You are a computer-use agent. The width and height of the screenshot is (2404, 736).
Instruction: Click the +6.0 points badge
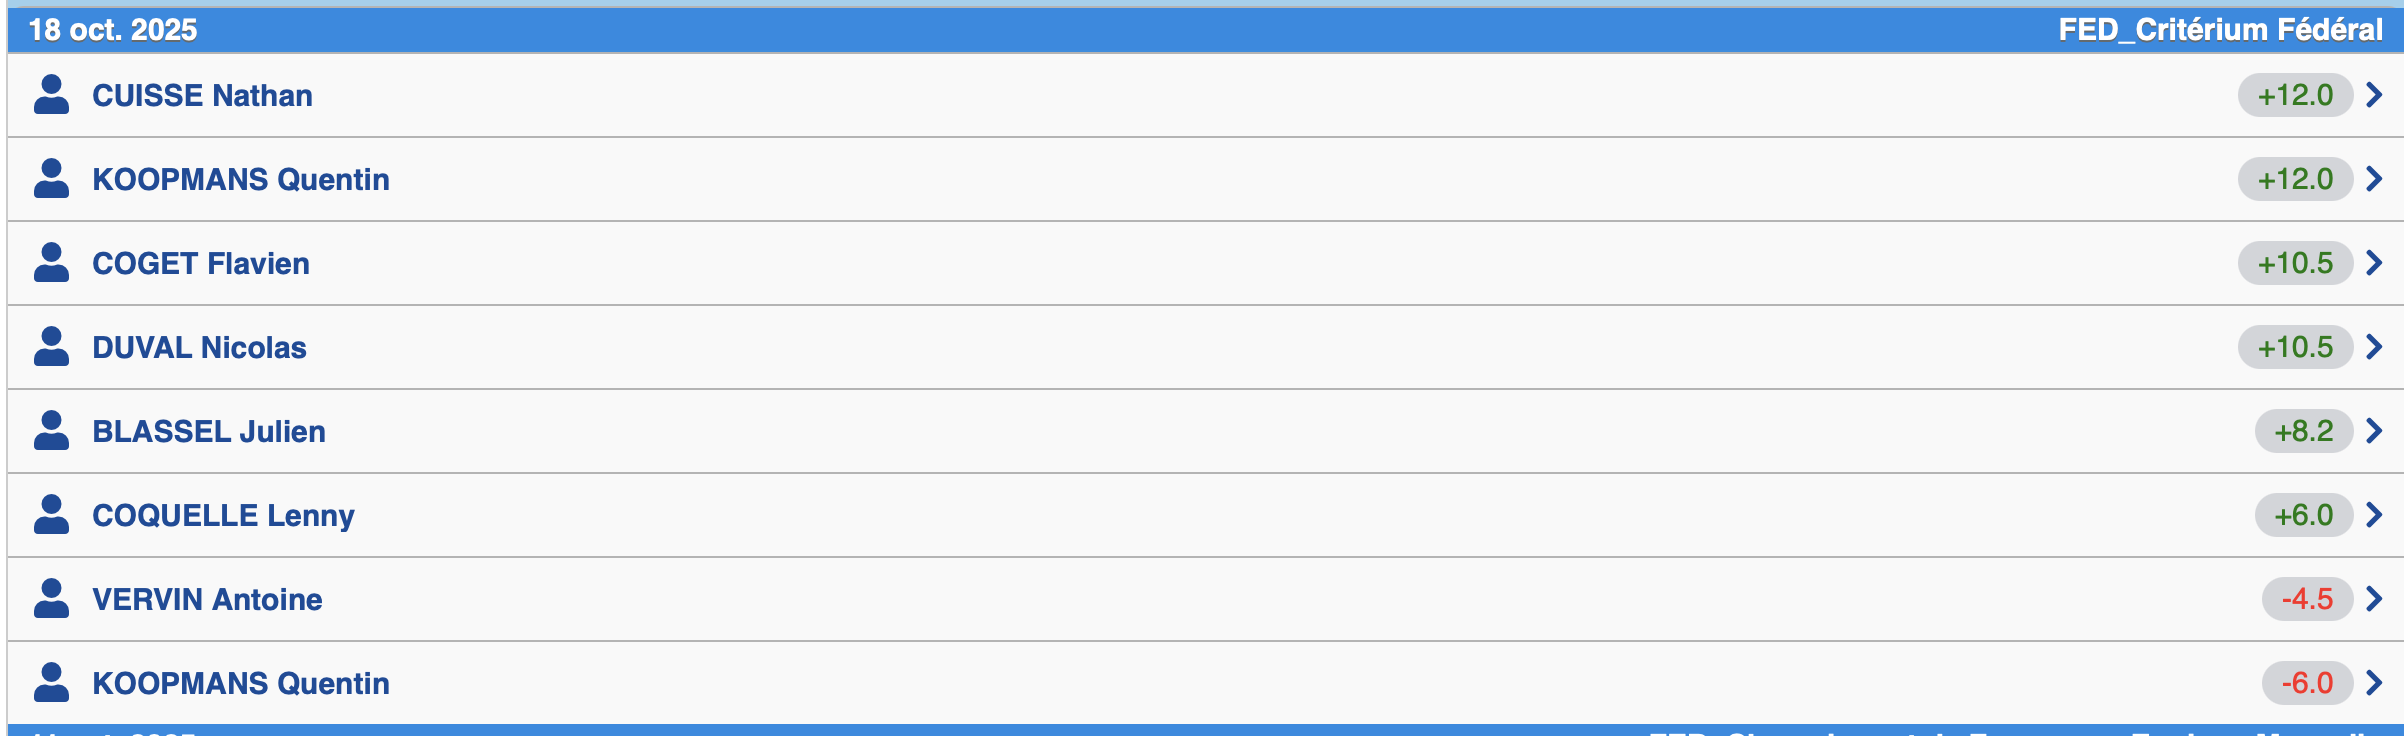click(x=2304, y=515)
